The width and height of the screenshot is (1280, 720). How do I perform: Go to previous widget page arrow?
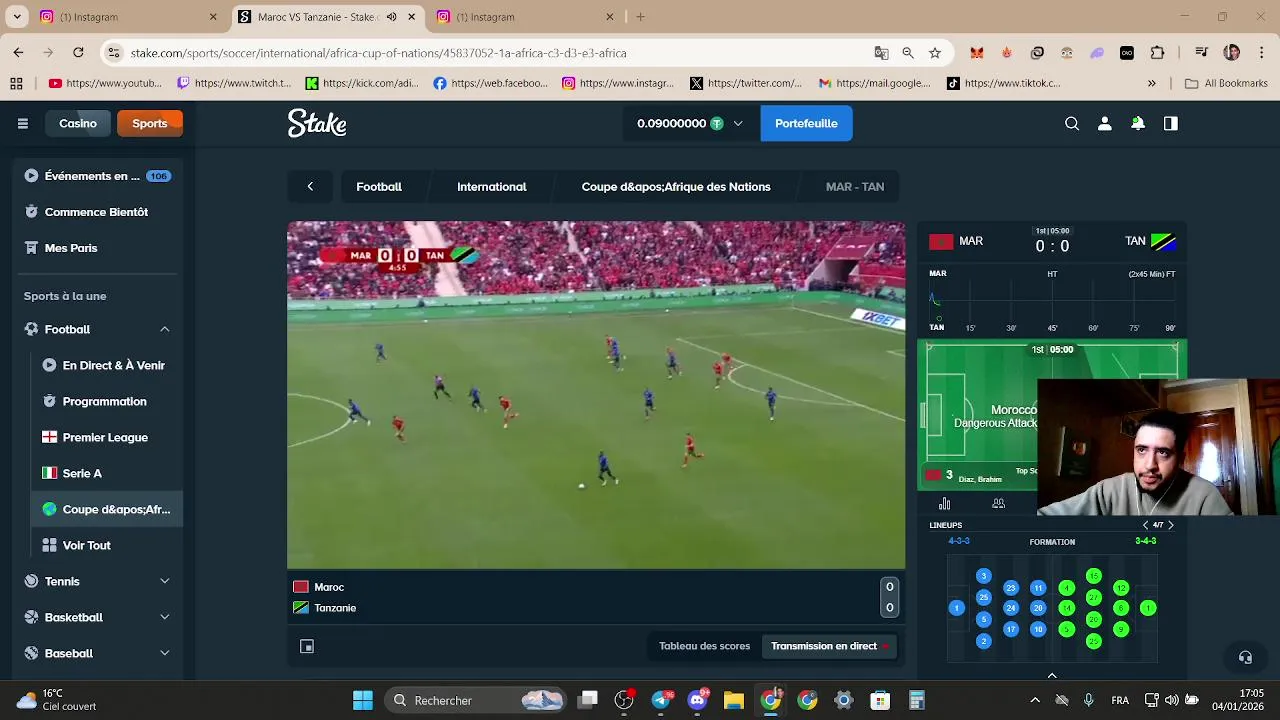click(1145, 525)
